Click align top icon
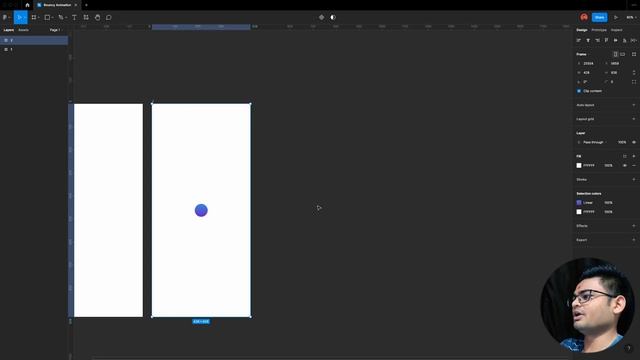 (607, 40)
